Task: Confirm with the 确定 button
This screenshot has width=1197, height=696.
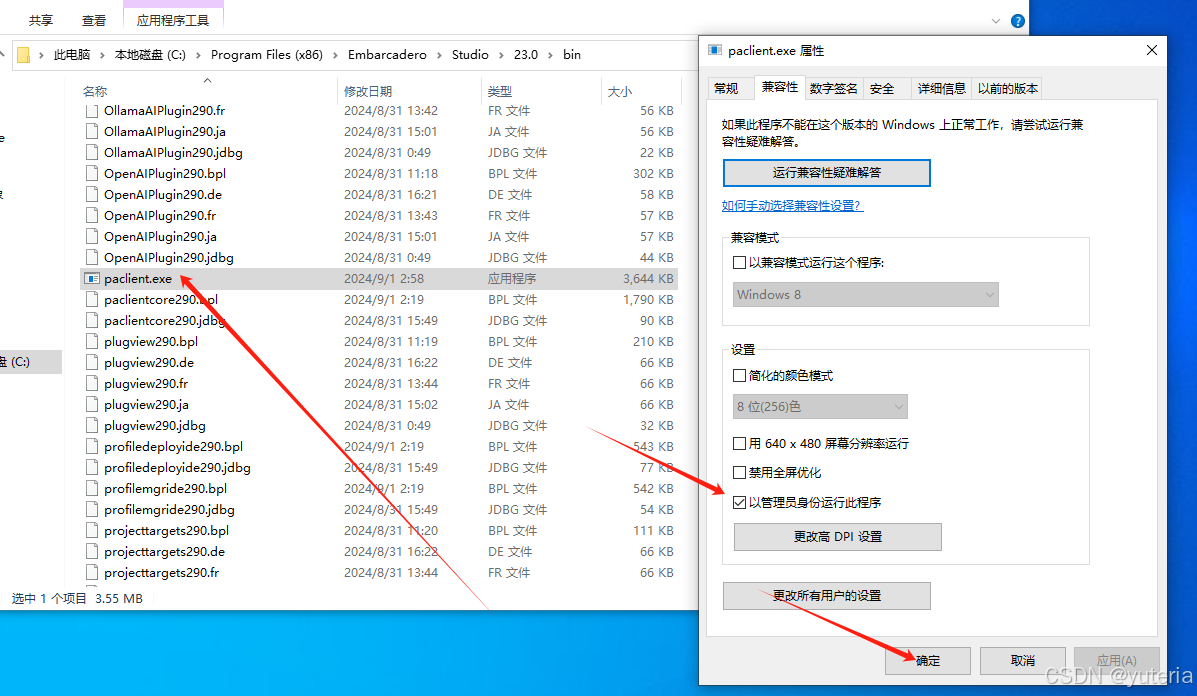Action: pyautogui.click(x=928, y=660)
